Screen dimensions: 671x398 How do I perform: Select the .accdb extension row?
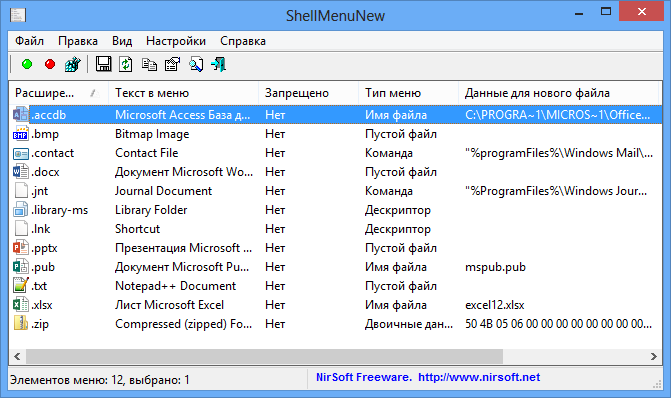[336, 115]
